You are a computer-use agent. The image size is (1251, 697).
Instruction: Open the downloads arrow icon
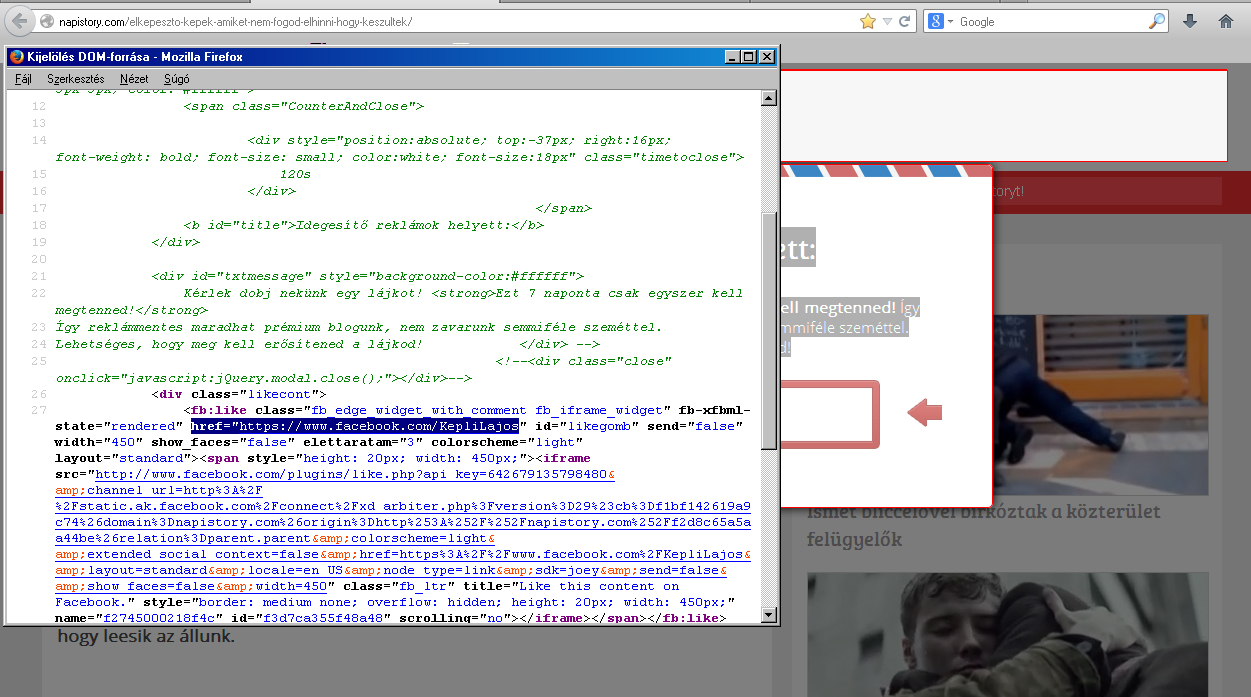1190,21
